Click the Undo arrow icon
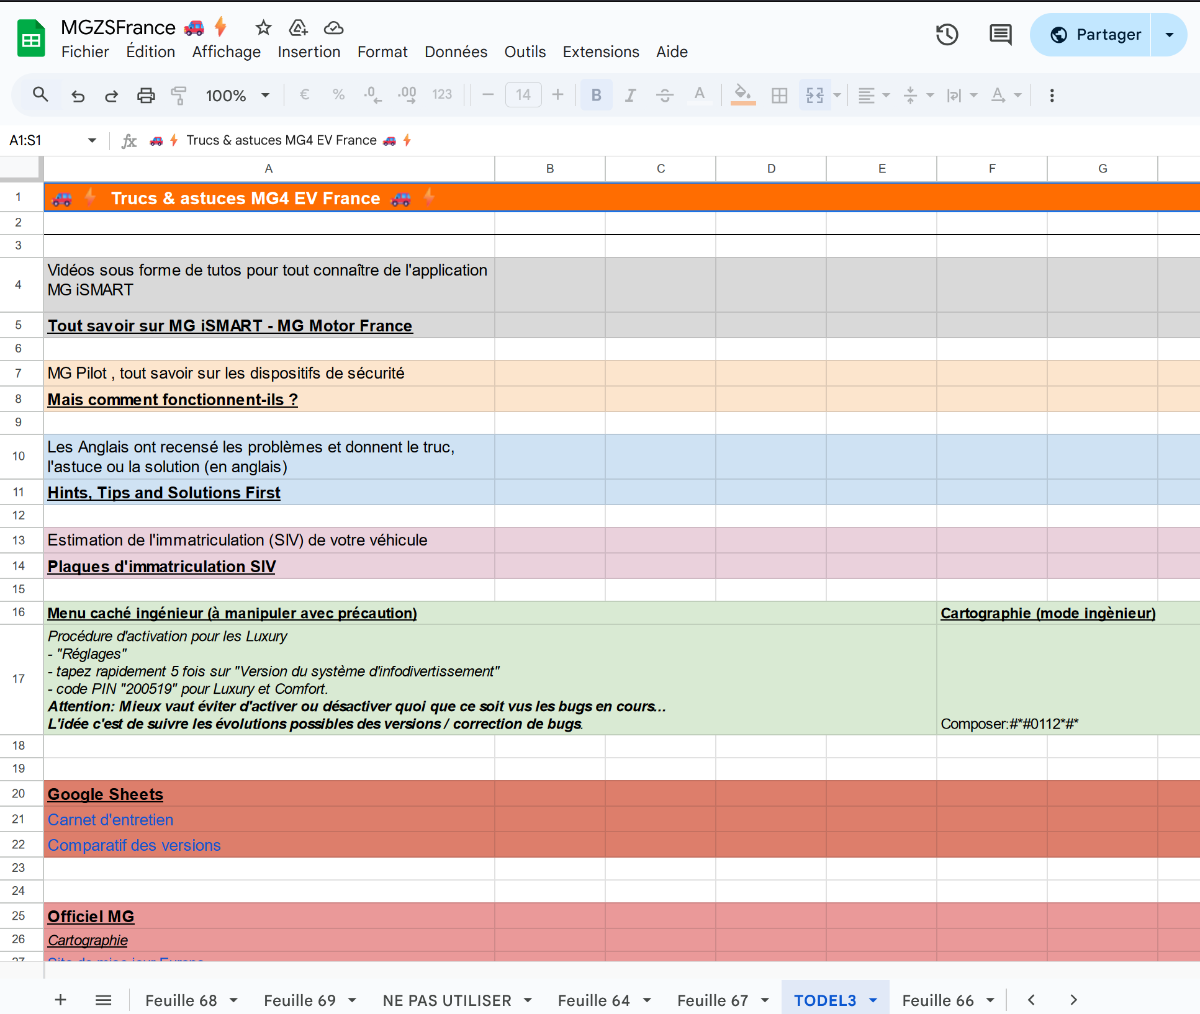Screen dimensions: 1200x1014 pos(78,96)
